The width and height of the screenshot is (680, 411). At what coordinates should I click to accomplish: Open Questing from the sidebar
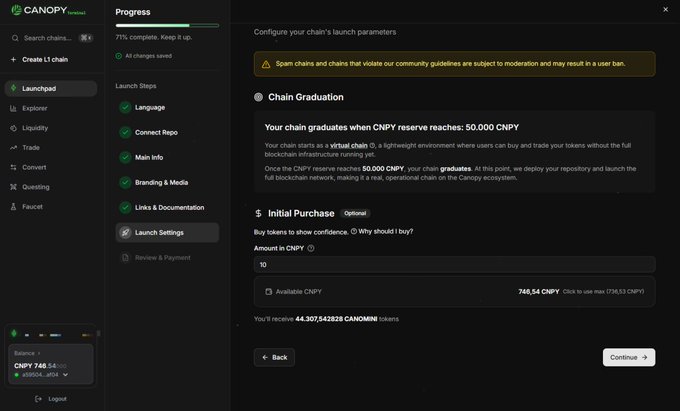click(36, 187)
